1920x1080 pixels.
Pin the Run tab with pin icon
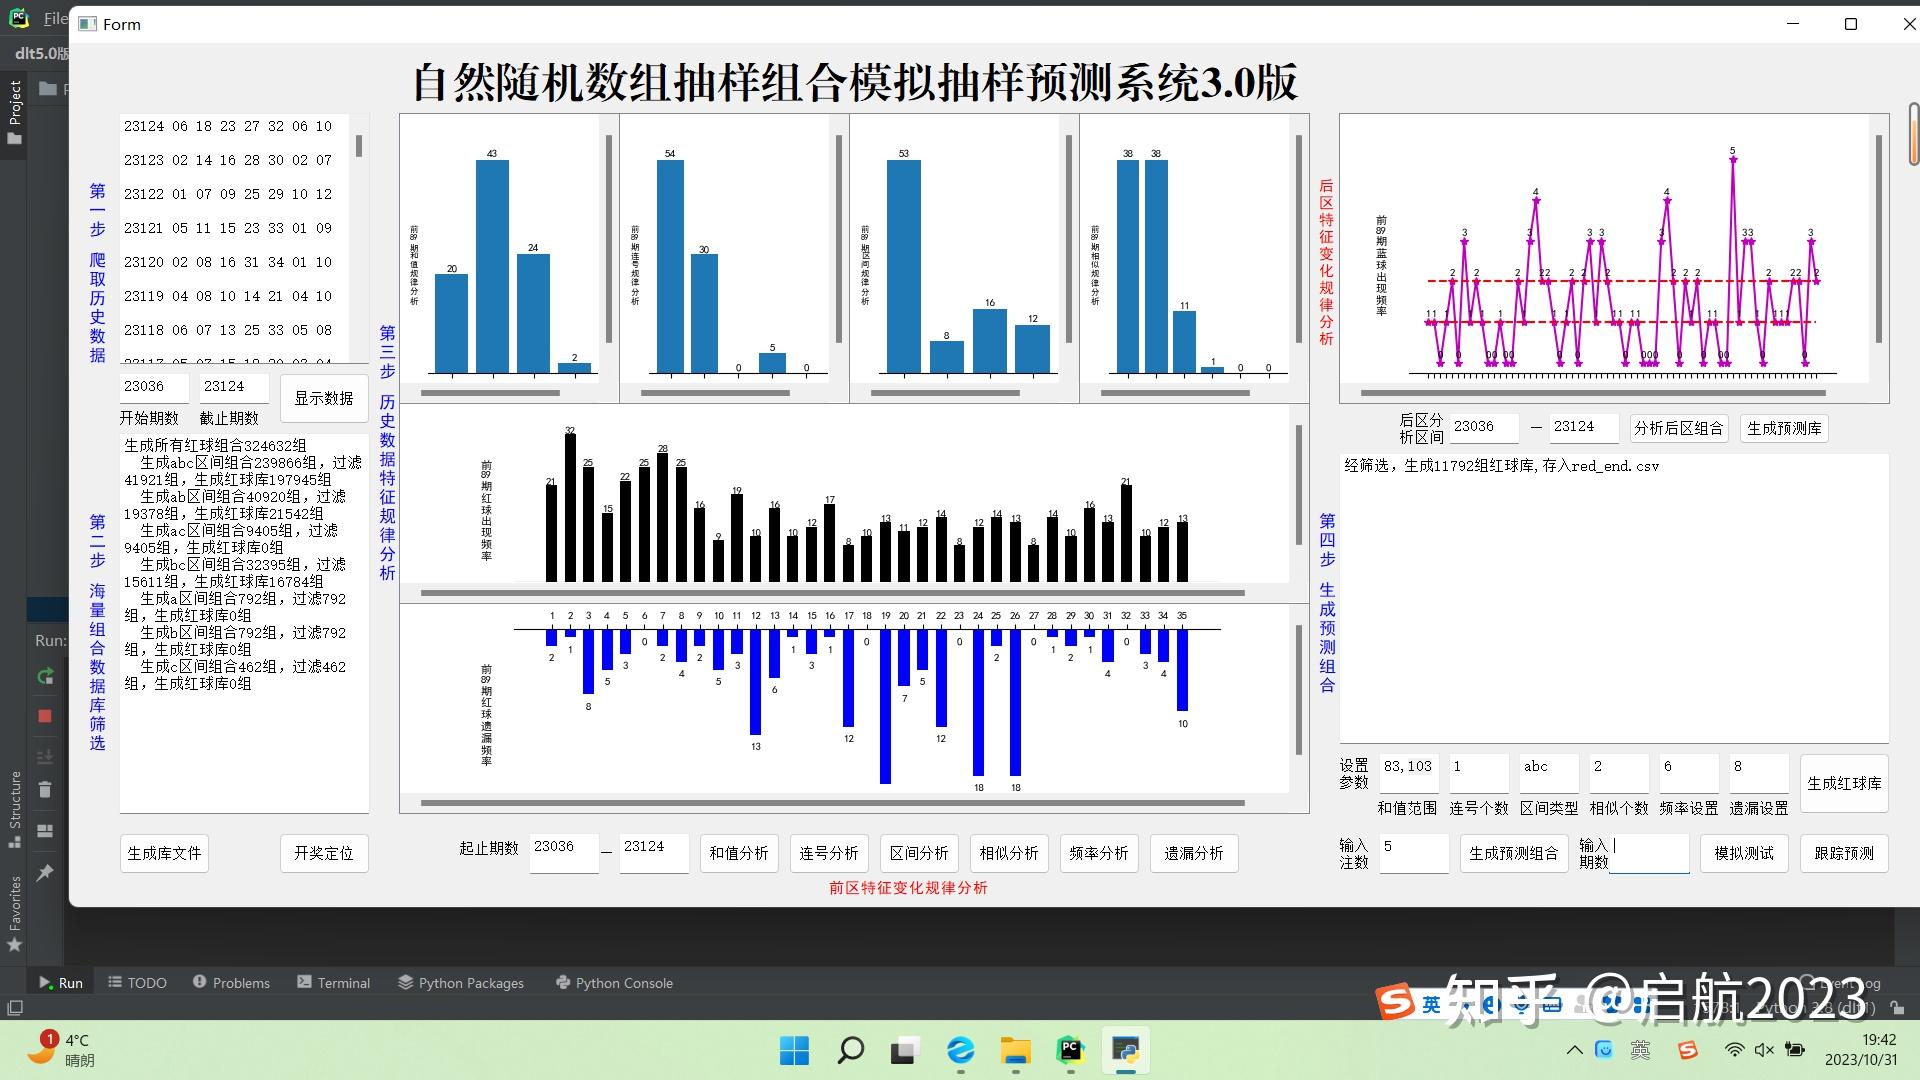45,872
